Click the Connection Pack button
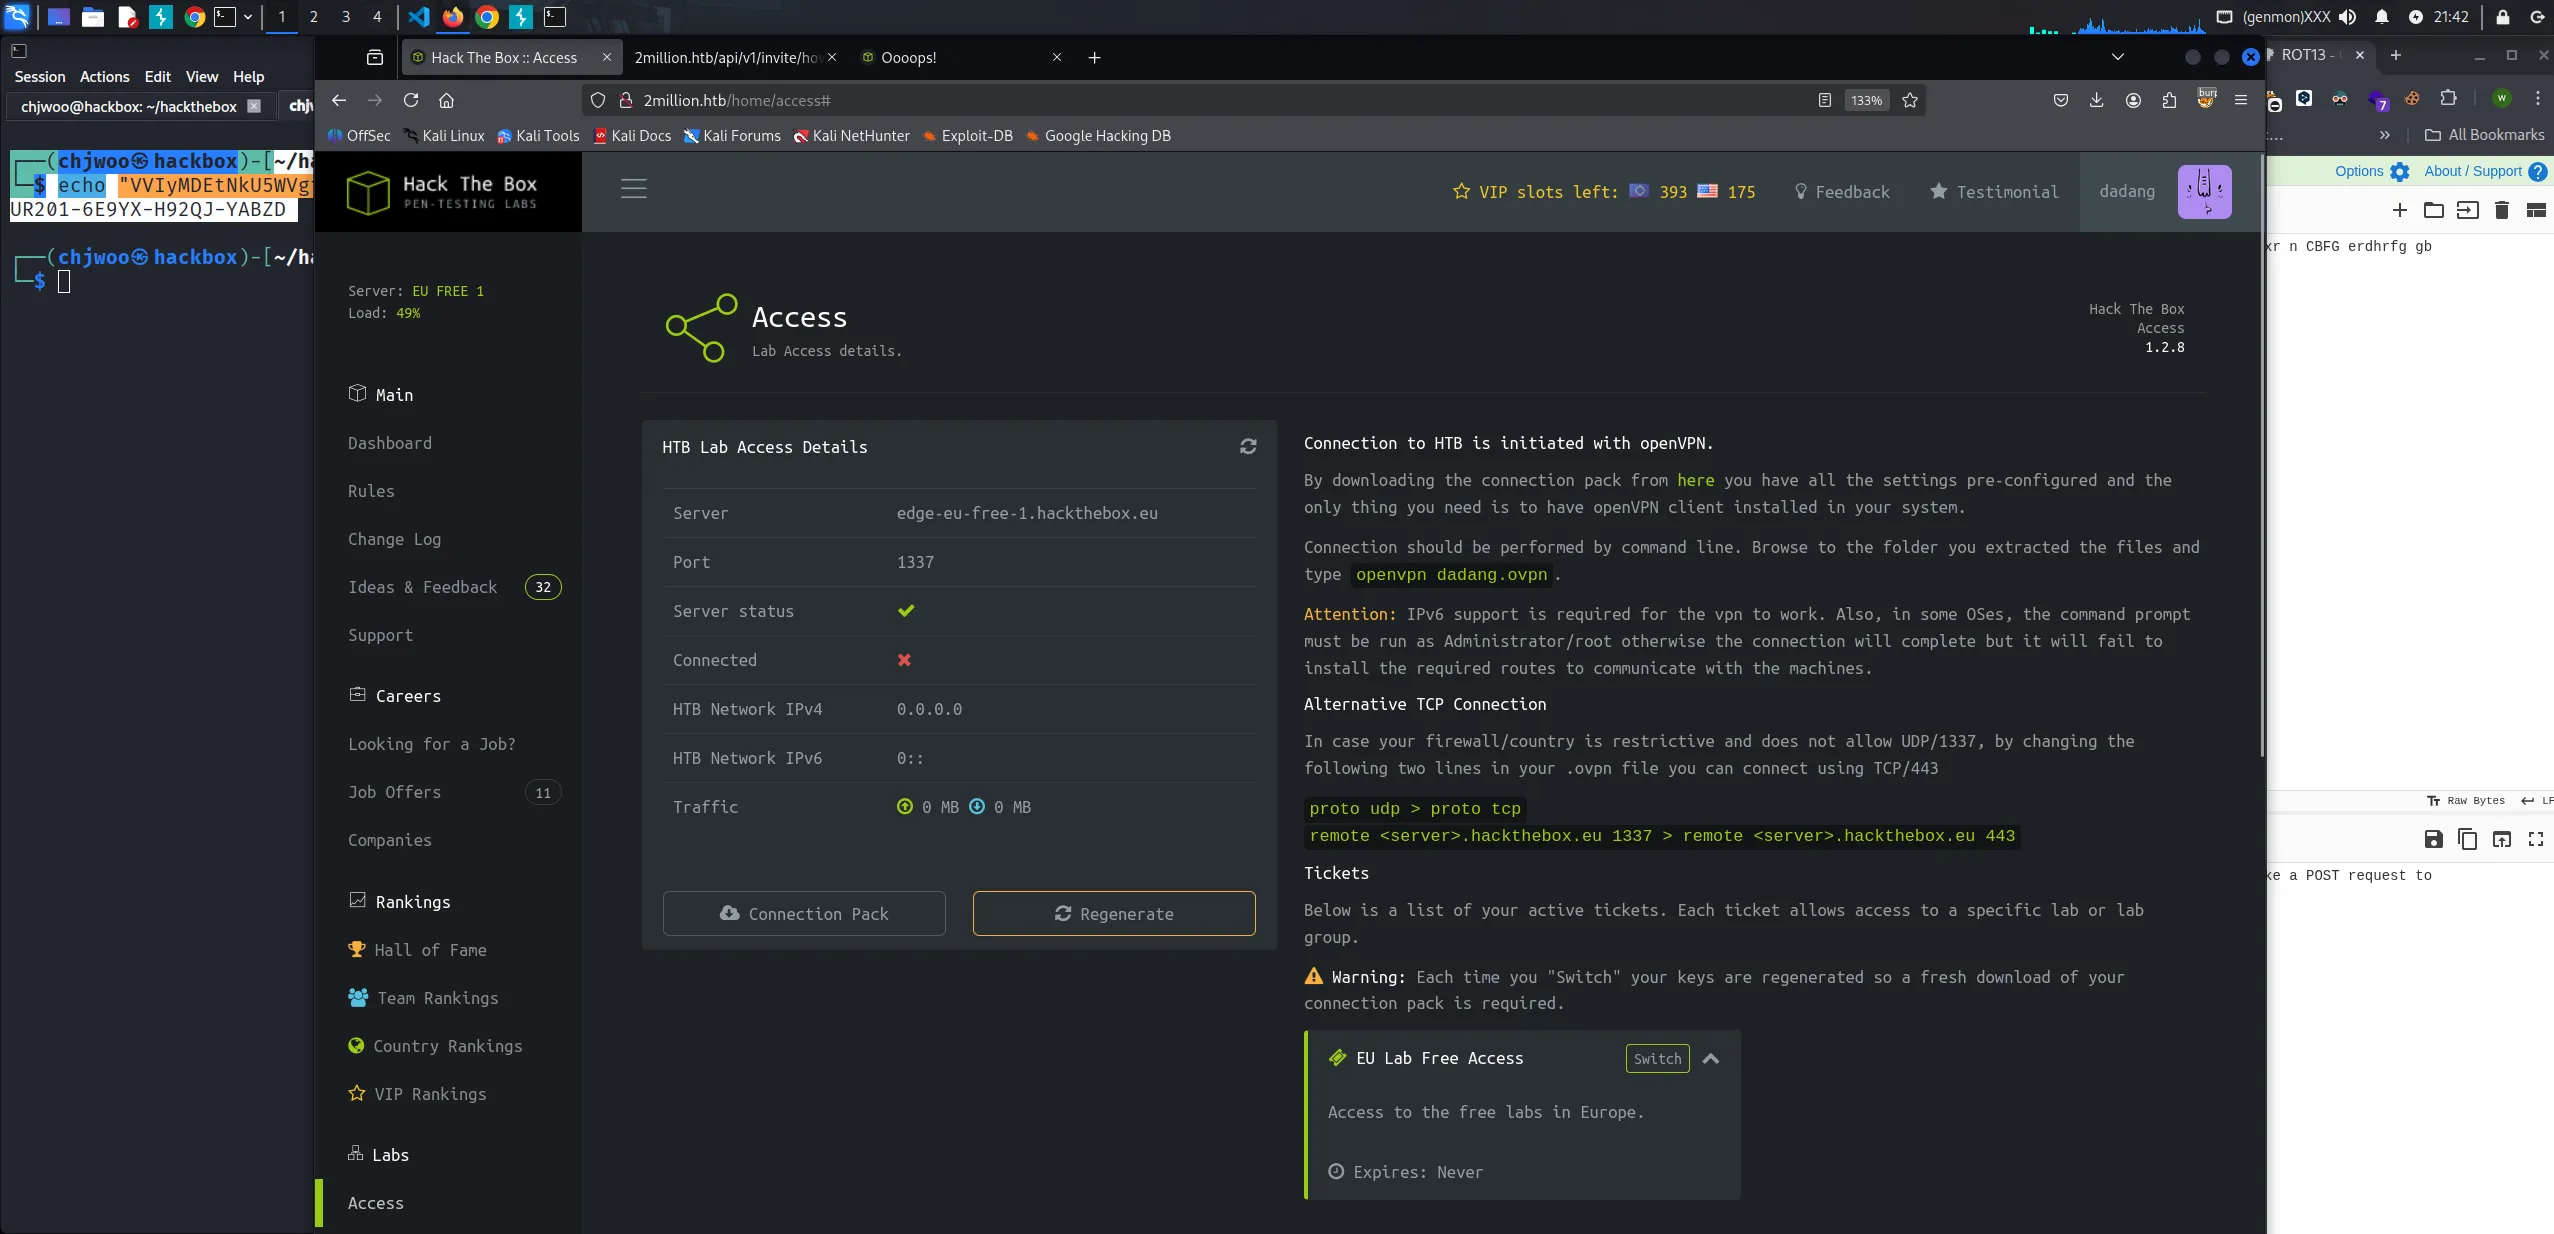Image resolution: width=2554 pixels, height=1234 pixels. click(804, 914)
